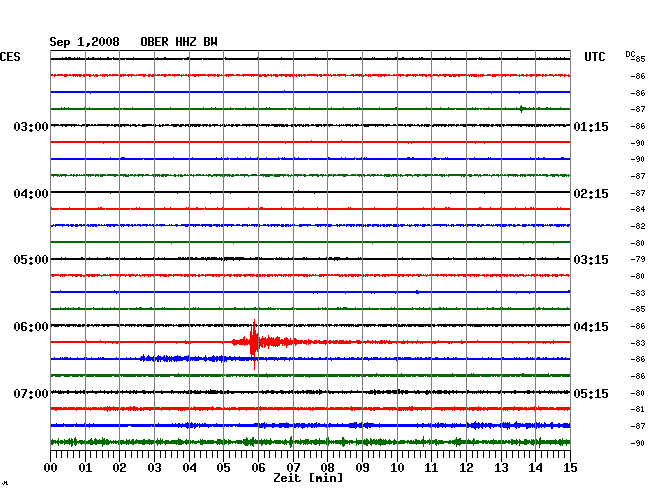Click the small green blip near minute 13
The height and width of the screenshot is (494, 650).
(x=522, y=109)
